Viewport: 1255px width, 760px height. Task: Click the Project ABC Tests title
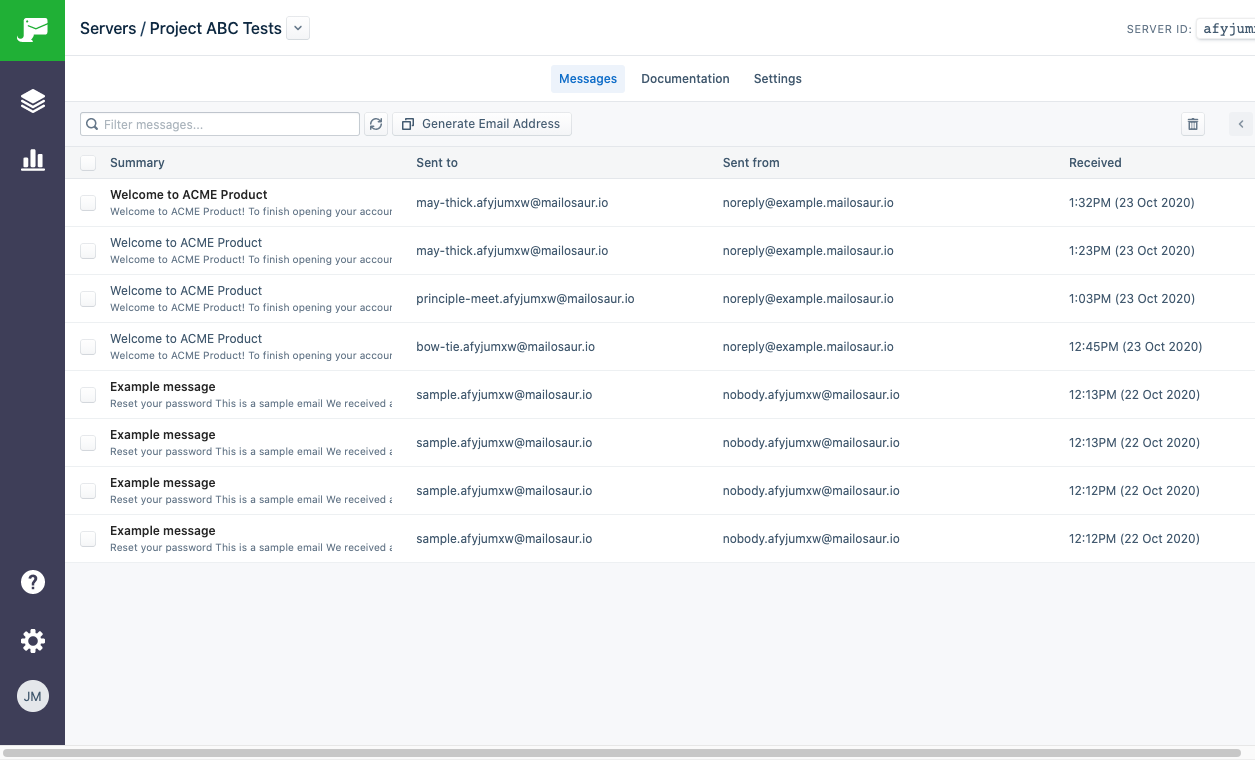tap(216, 28)
